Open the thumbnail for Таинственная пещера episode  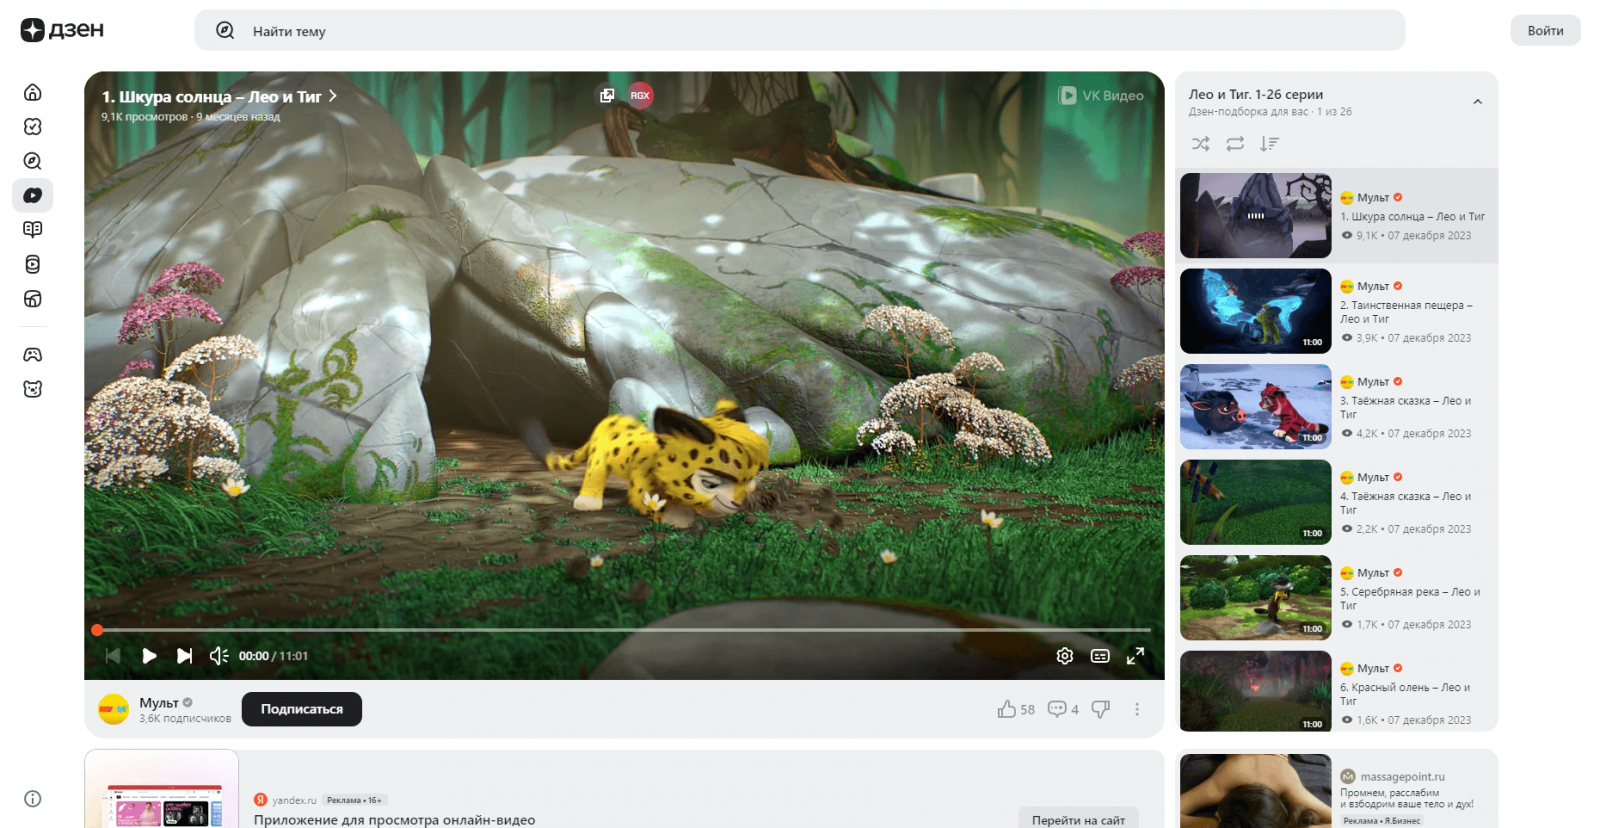1256,311
